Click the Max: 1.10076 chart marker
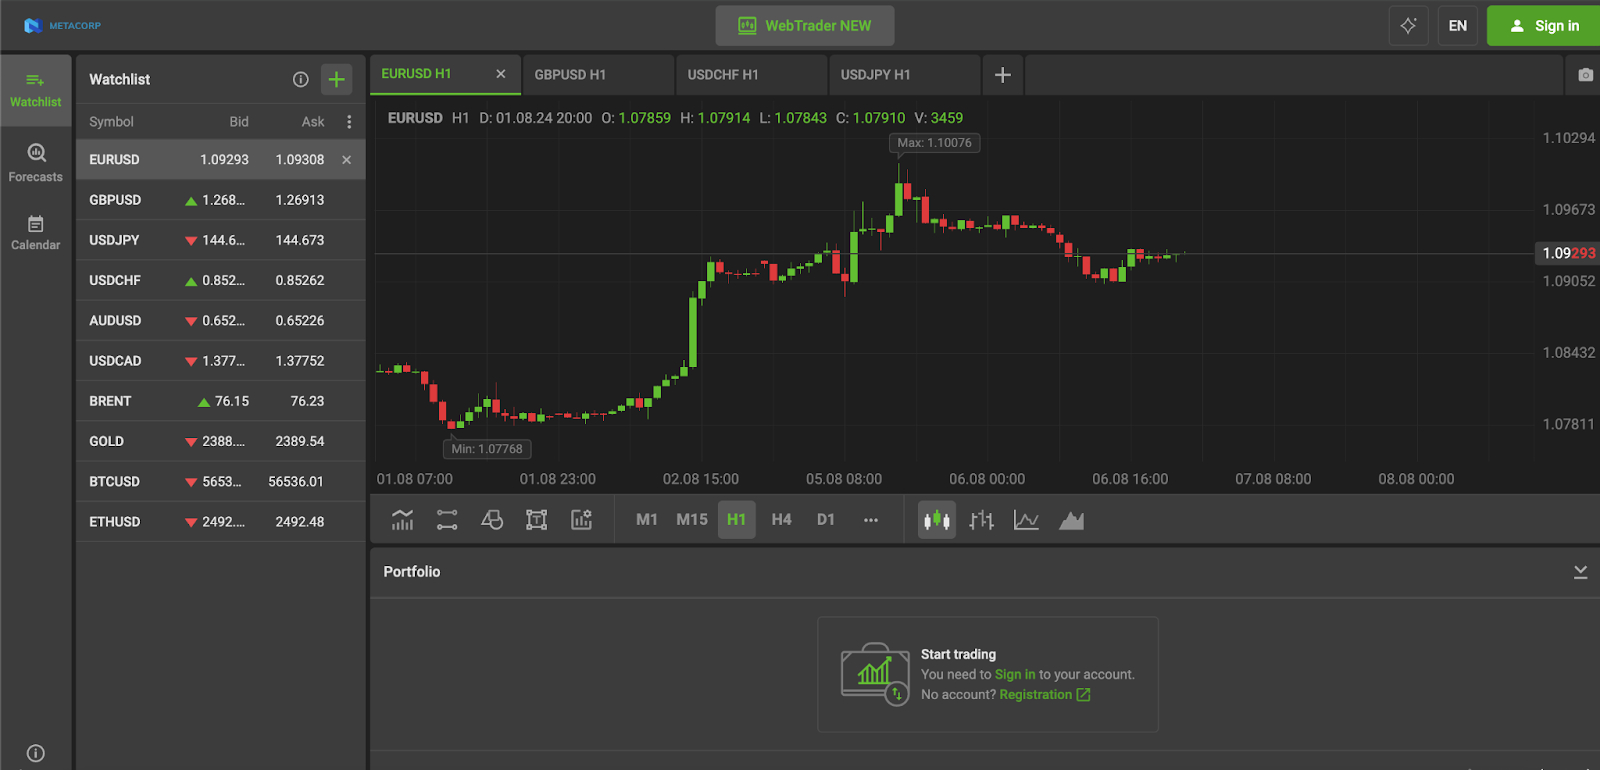Screen dimensions: 1600x770 [934, 143]
